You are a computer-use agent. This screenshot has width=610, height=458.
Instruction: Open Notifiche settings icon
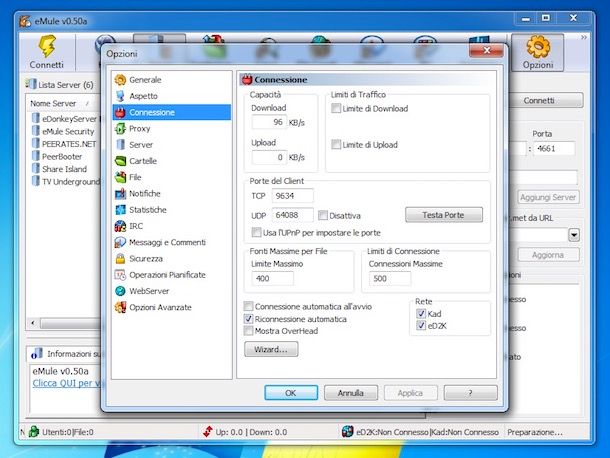(x=120, y=193)
